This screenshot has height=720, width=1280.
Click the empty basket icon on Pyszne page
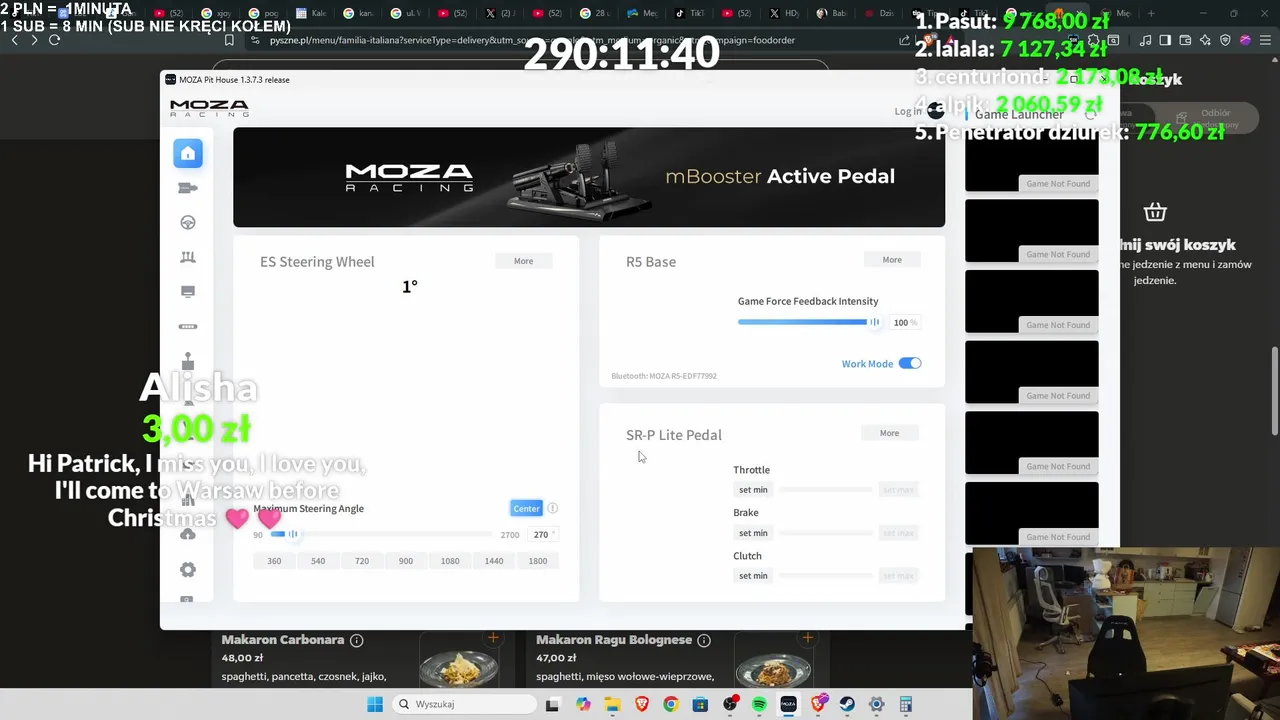(1155, 212)
